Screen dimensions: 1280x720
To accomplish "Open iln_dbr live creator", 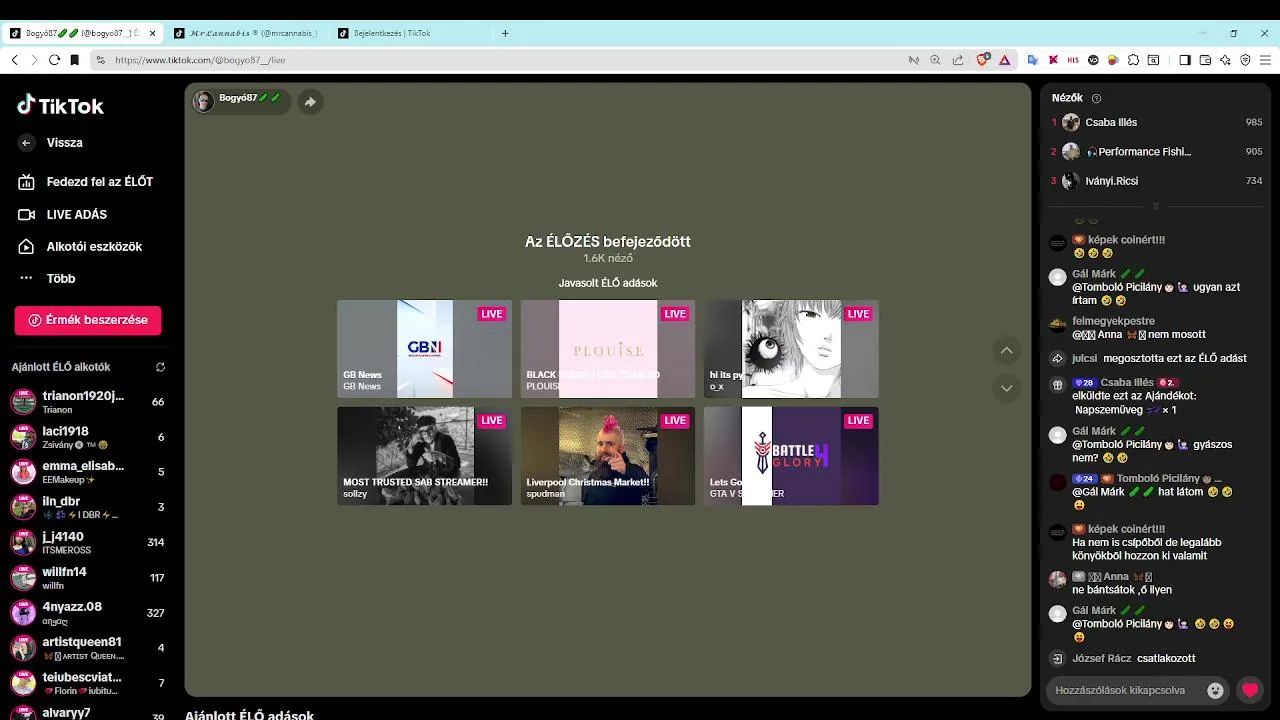I will pos(88,506).
